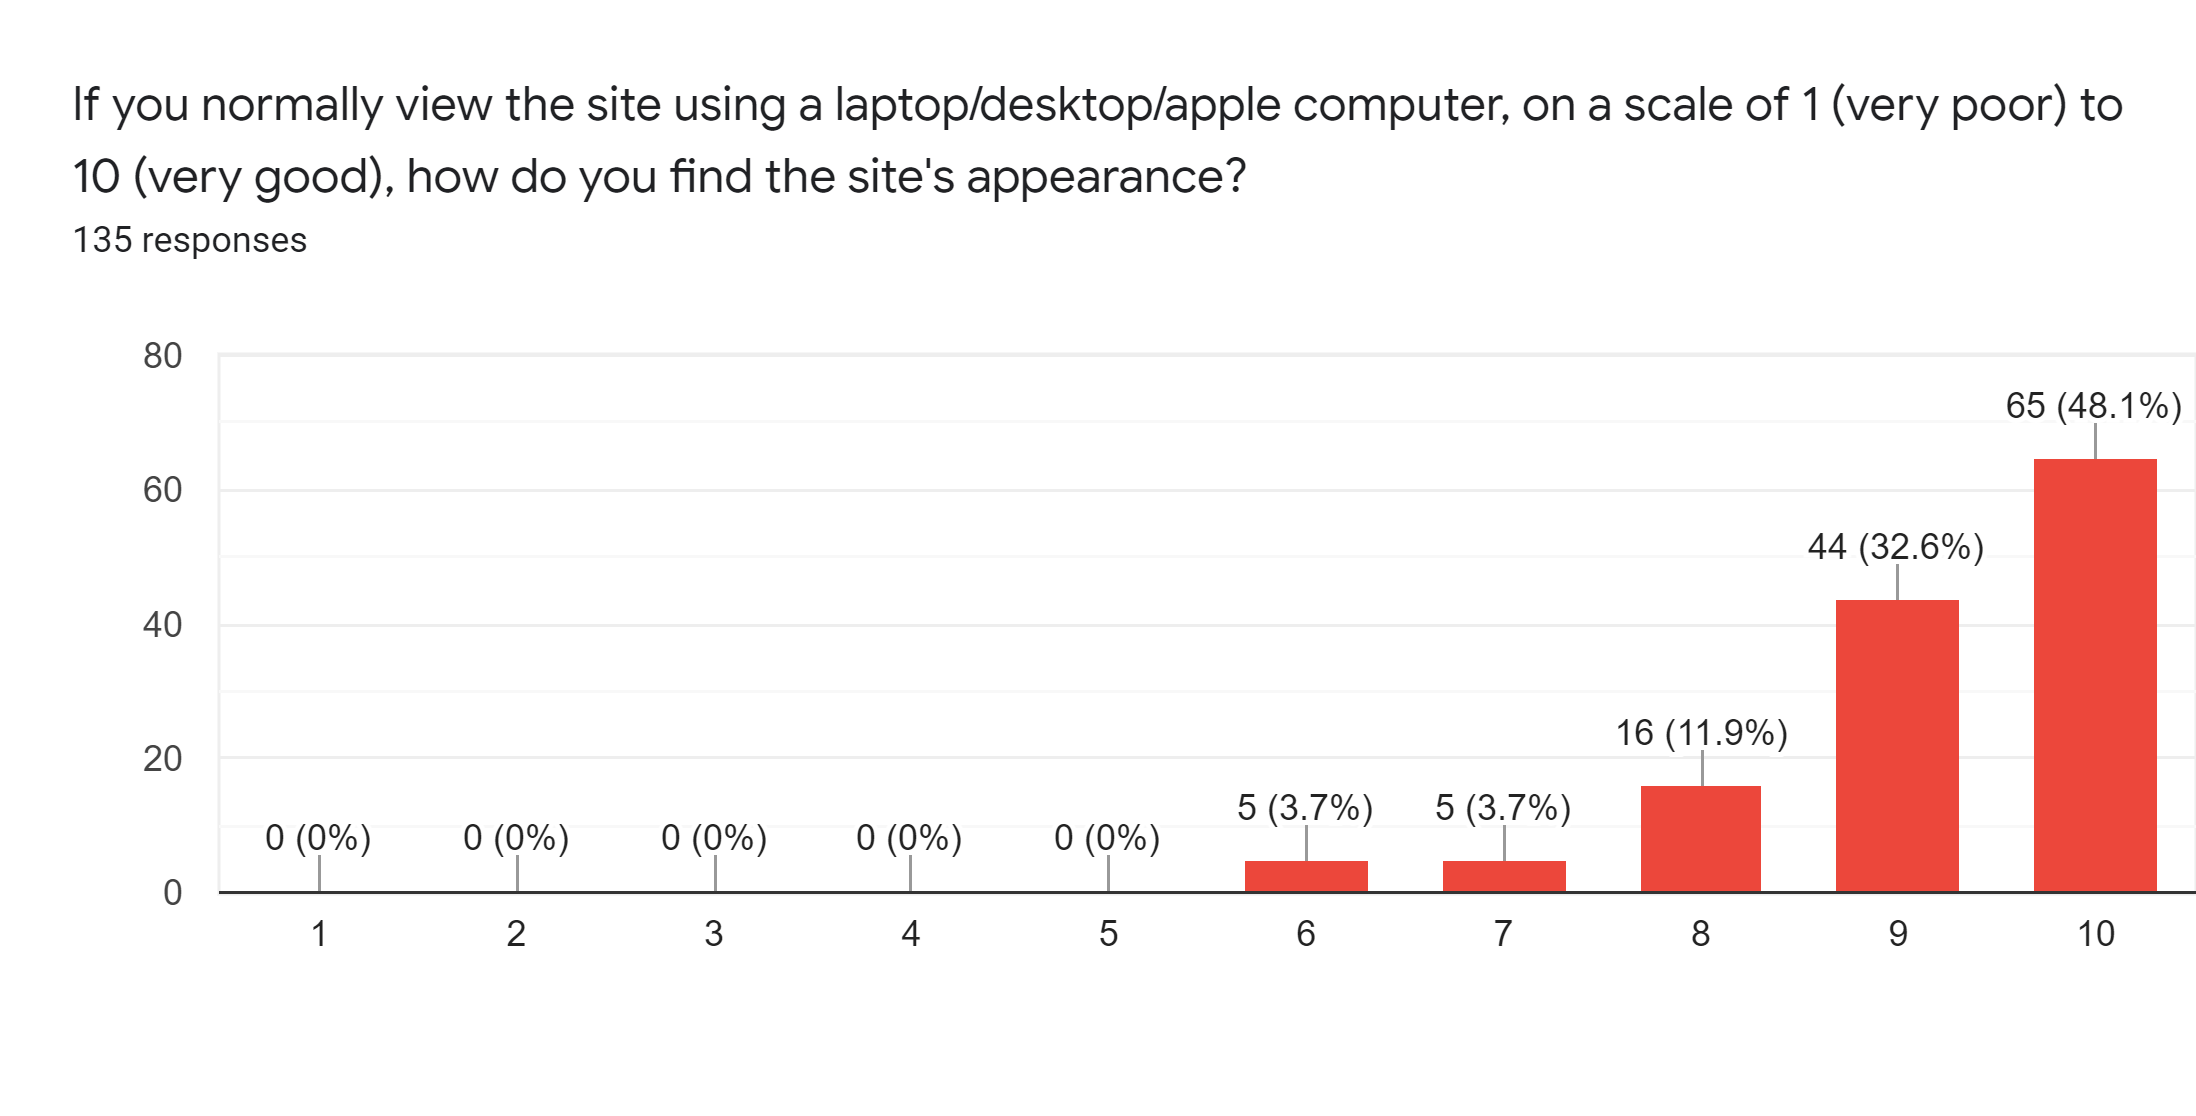Click the 20 label on the vertical axis

point(163,759)
